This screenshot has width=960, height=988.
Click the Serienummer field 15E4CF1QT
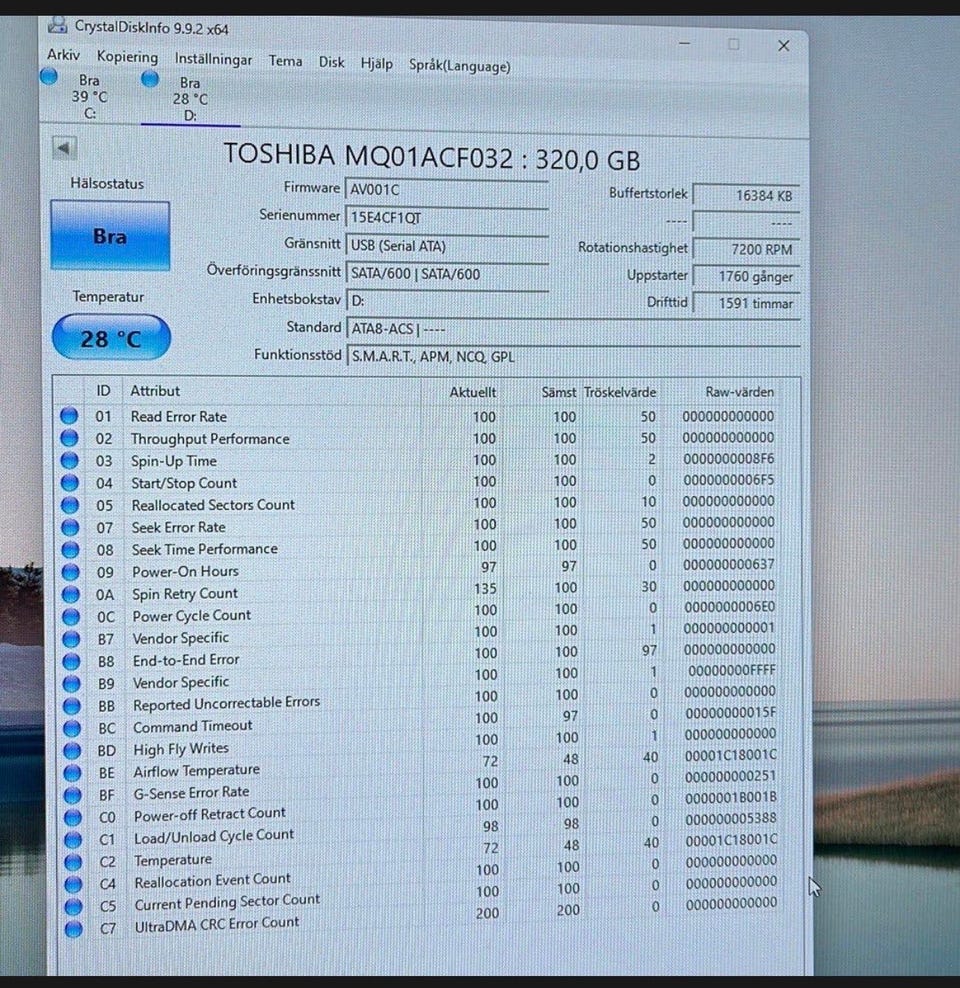point(447,217)
